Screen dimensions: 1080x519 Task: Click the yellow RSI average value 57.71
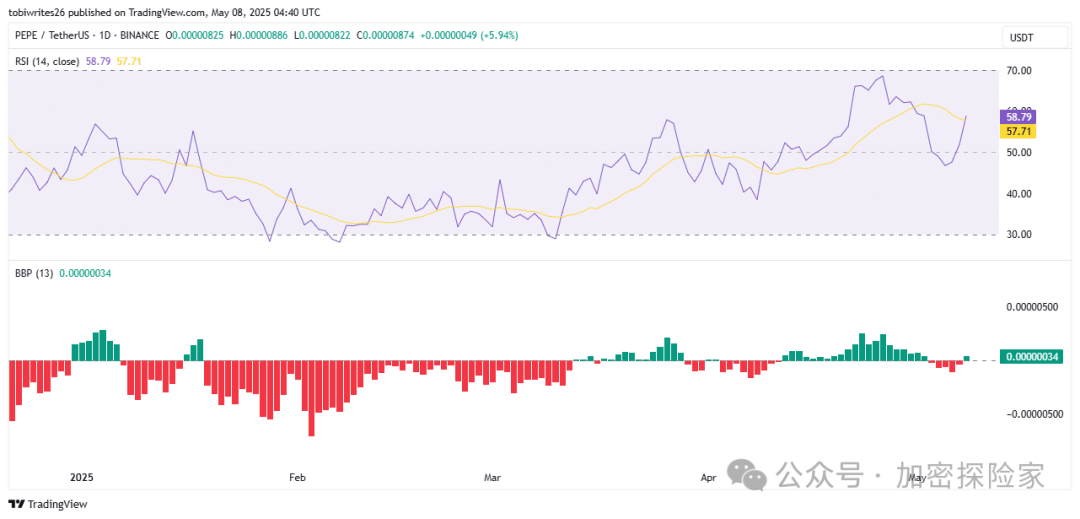tap(130, 61)
